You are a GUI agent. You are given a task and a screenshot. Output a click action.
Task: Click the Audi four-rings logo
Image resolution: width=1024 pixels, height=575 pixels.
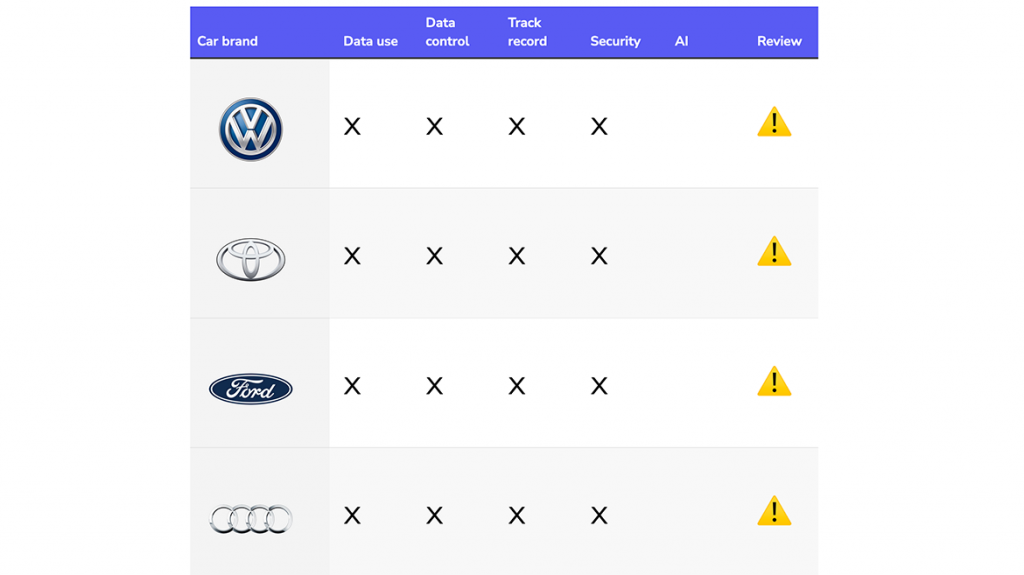[x=251, y=519]
